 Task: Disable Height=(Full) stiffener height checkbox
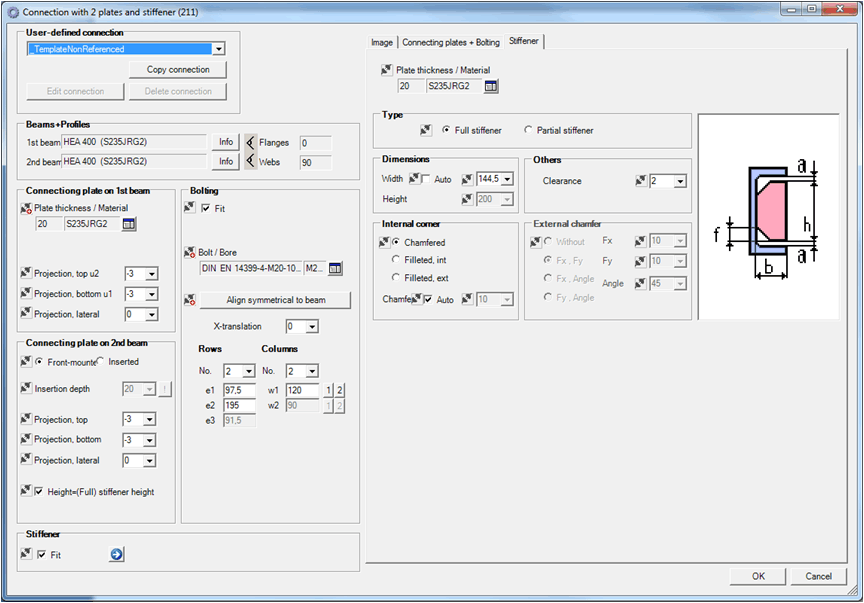[39, 492]
